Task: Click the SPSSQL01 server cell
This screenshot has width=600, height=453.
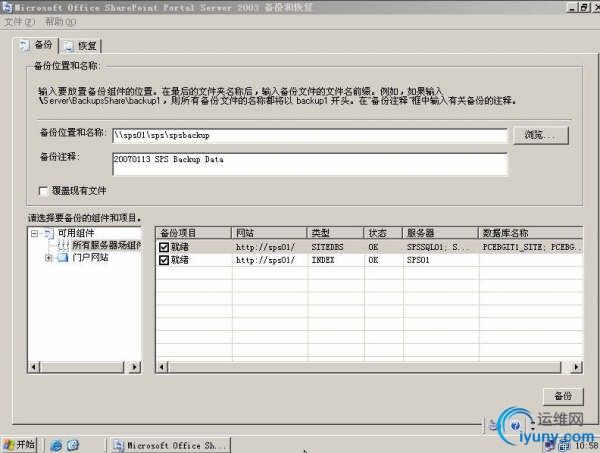Action: 438,247
